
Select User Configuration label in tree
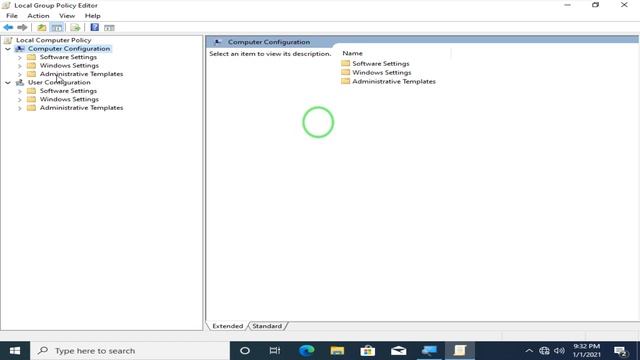(x=59, y=82)
